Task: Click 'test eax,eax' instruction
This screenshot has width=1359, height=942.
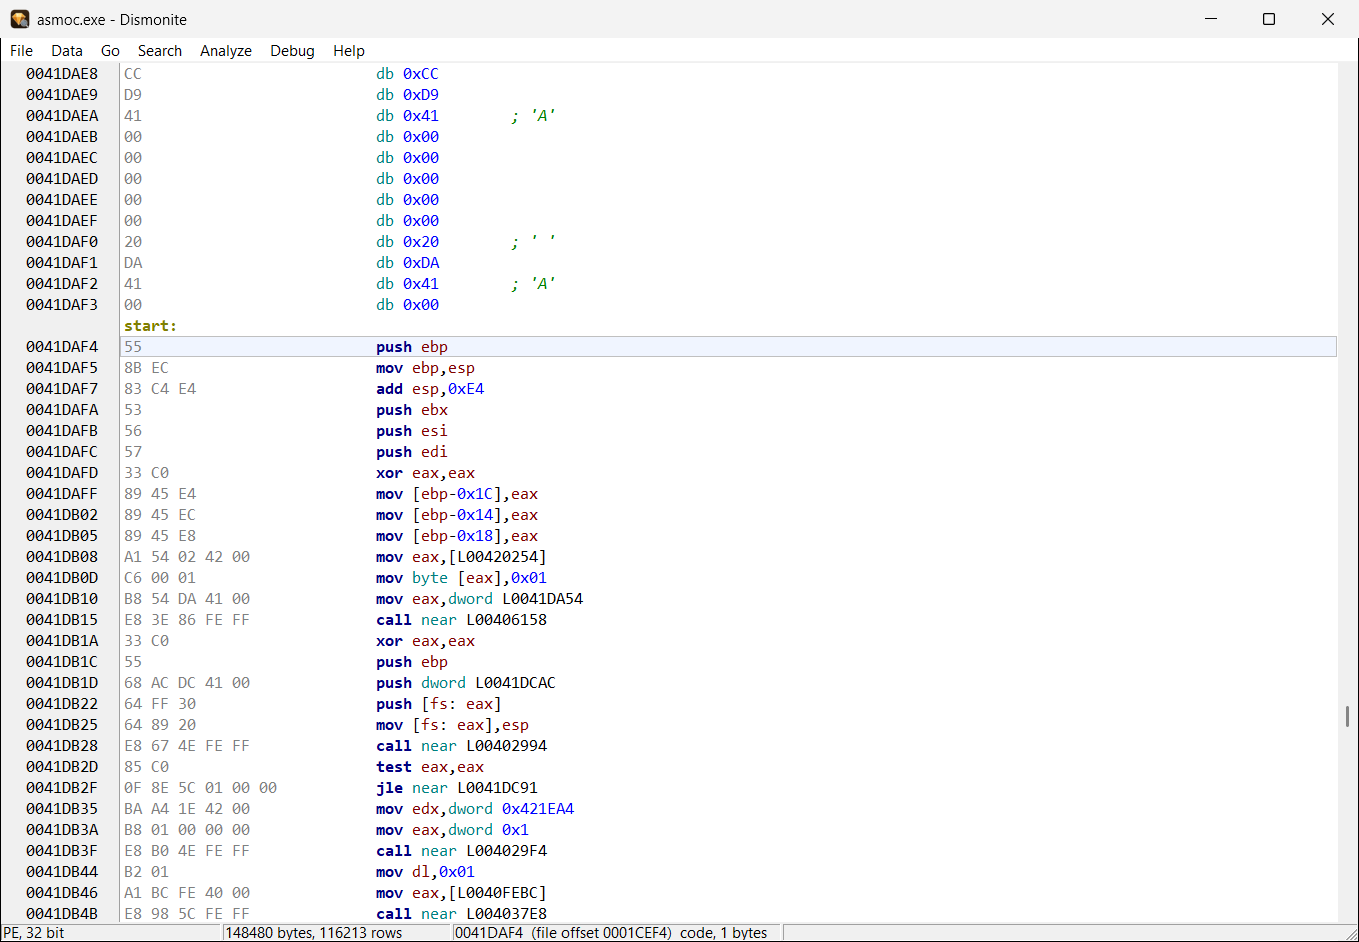Action: coord(430,767)
